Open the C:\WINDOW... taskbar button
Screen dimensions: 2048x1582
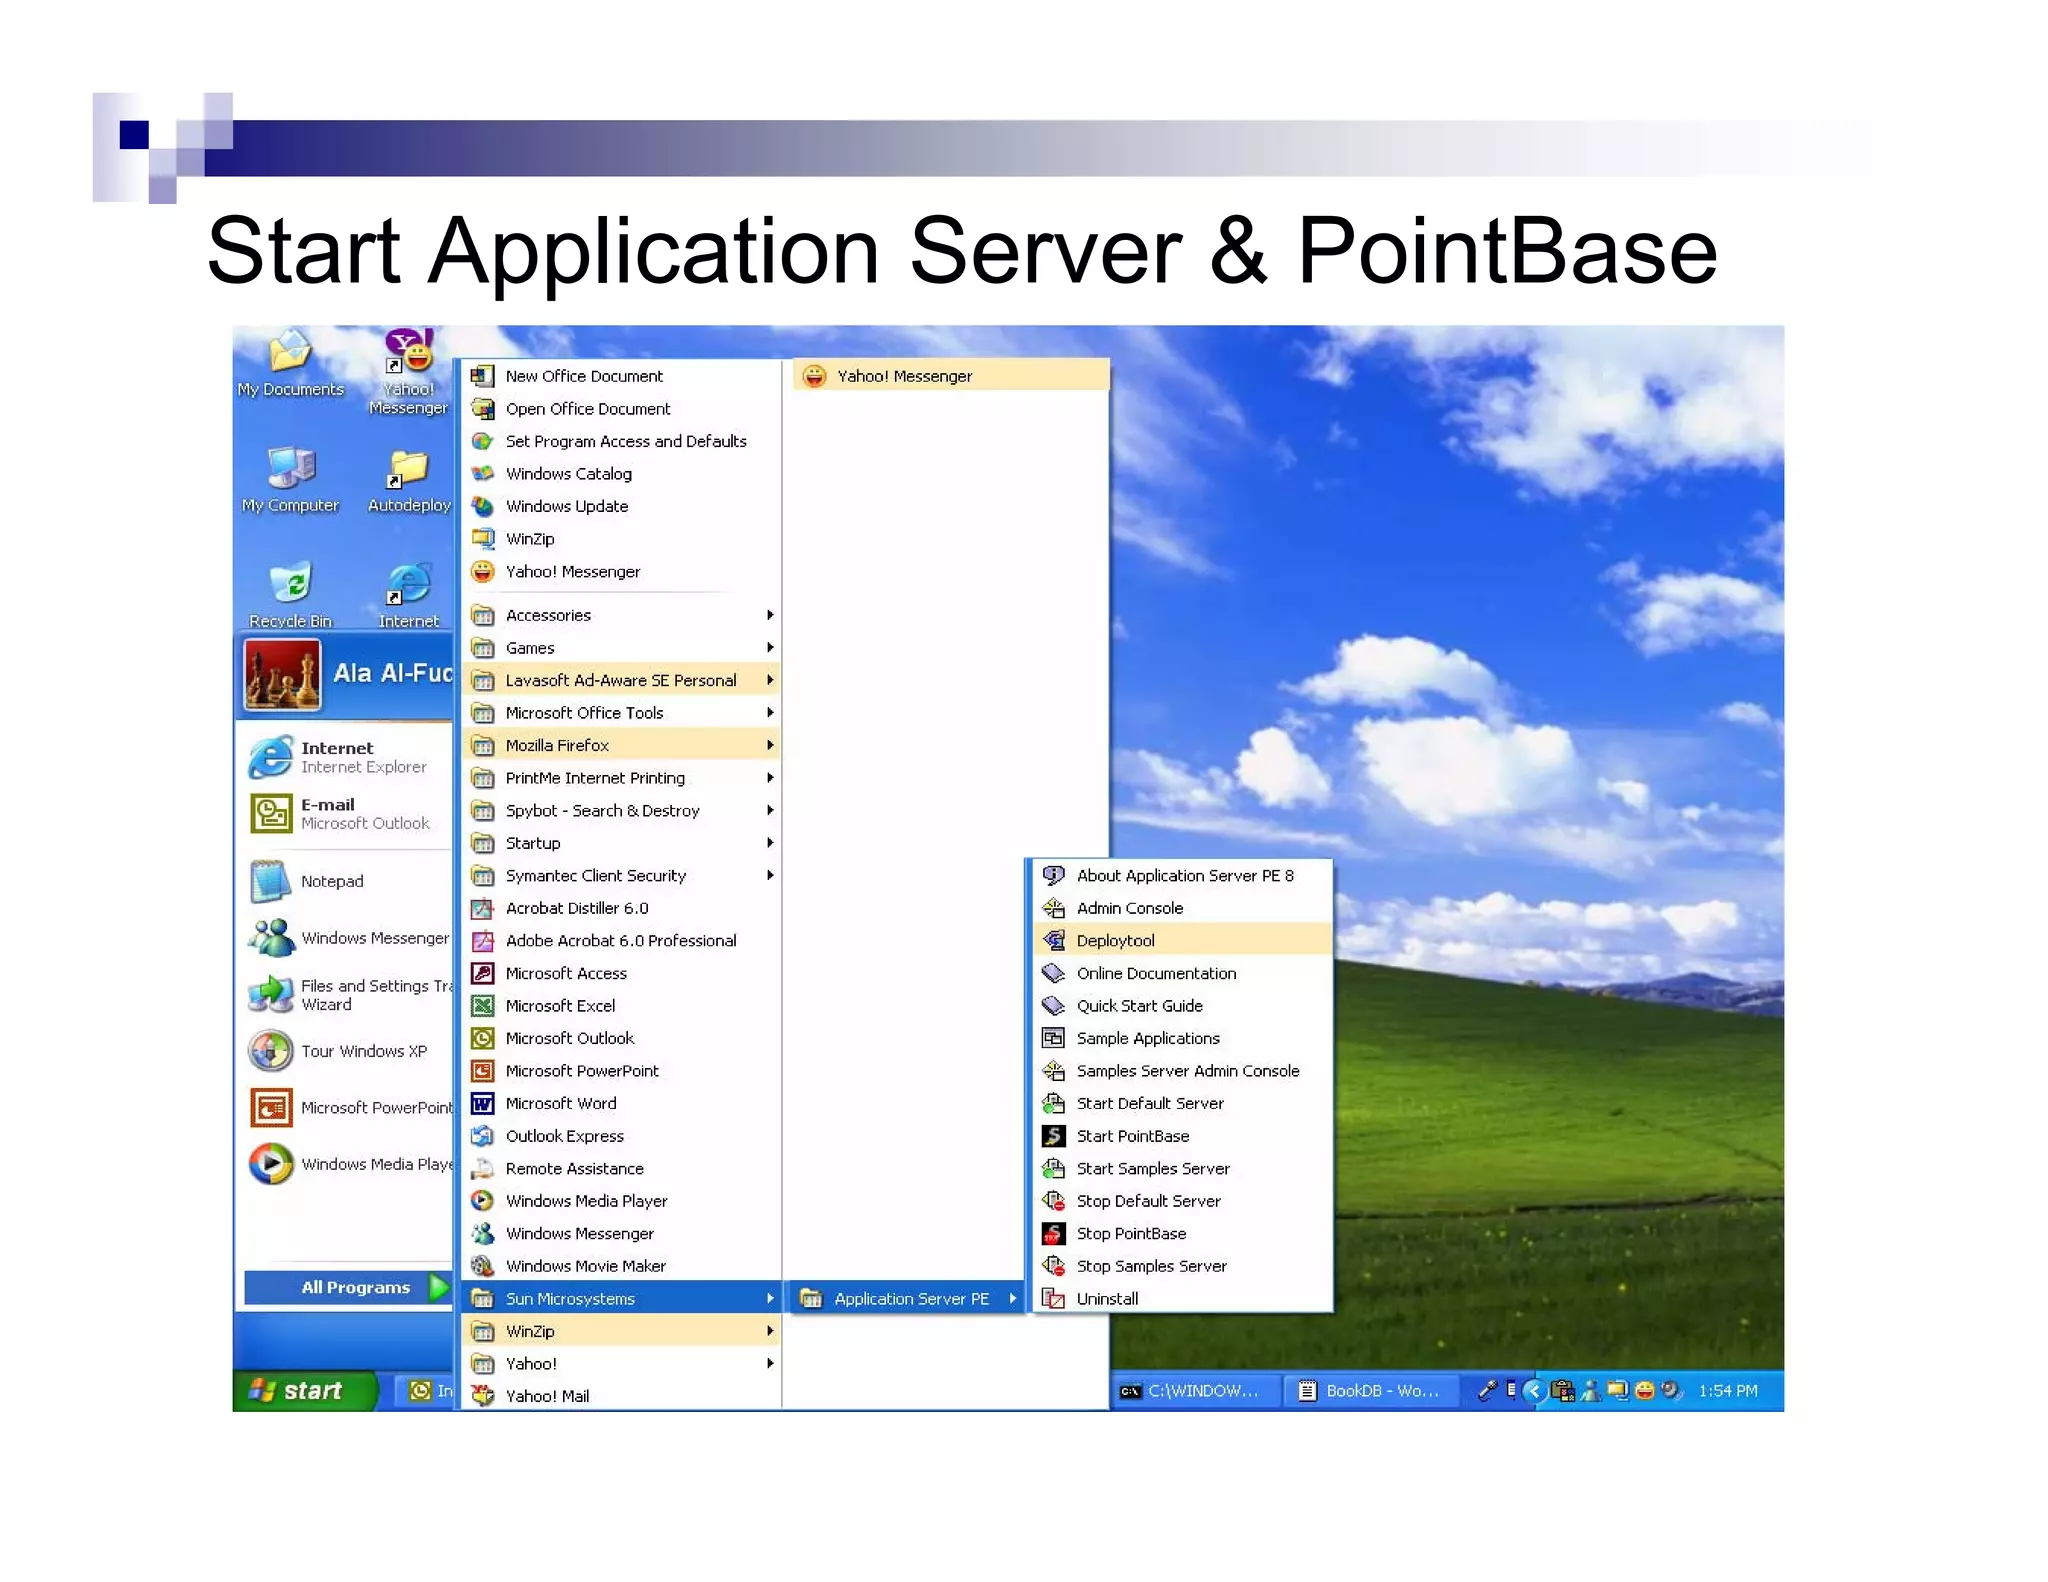[x=1194, y=1391]
